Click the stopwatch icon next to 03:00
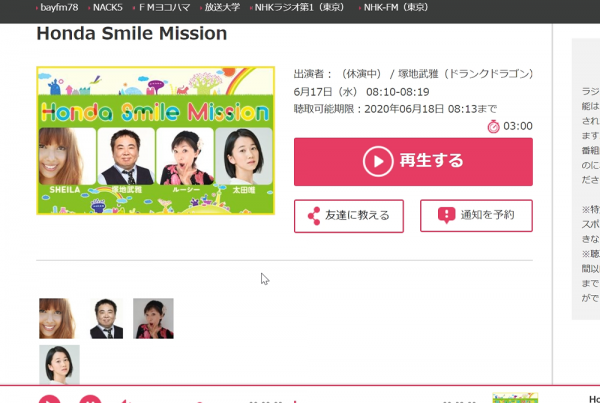600x403 pixels. (493, 126)
